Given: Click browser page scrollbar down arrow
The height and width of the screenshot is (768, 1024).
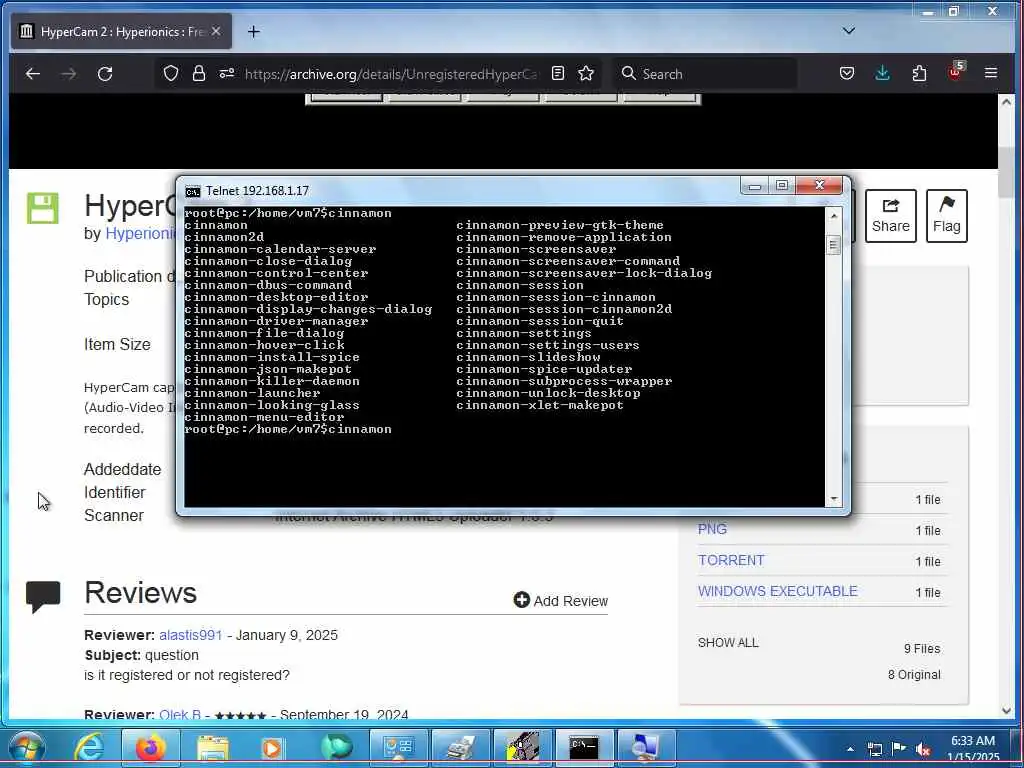Looking at the screenshot, I should 1006,711.
